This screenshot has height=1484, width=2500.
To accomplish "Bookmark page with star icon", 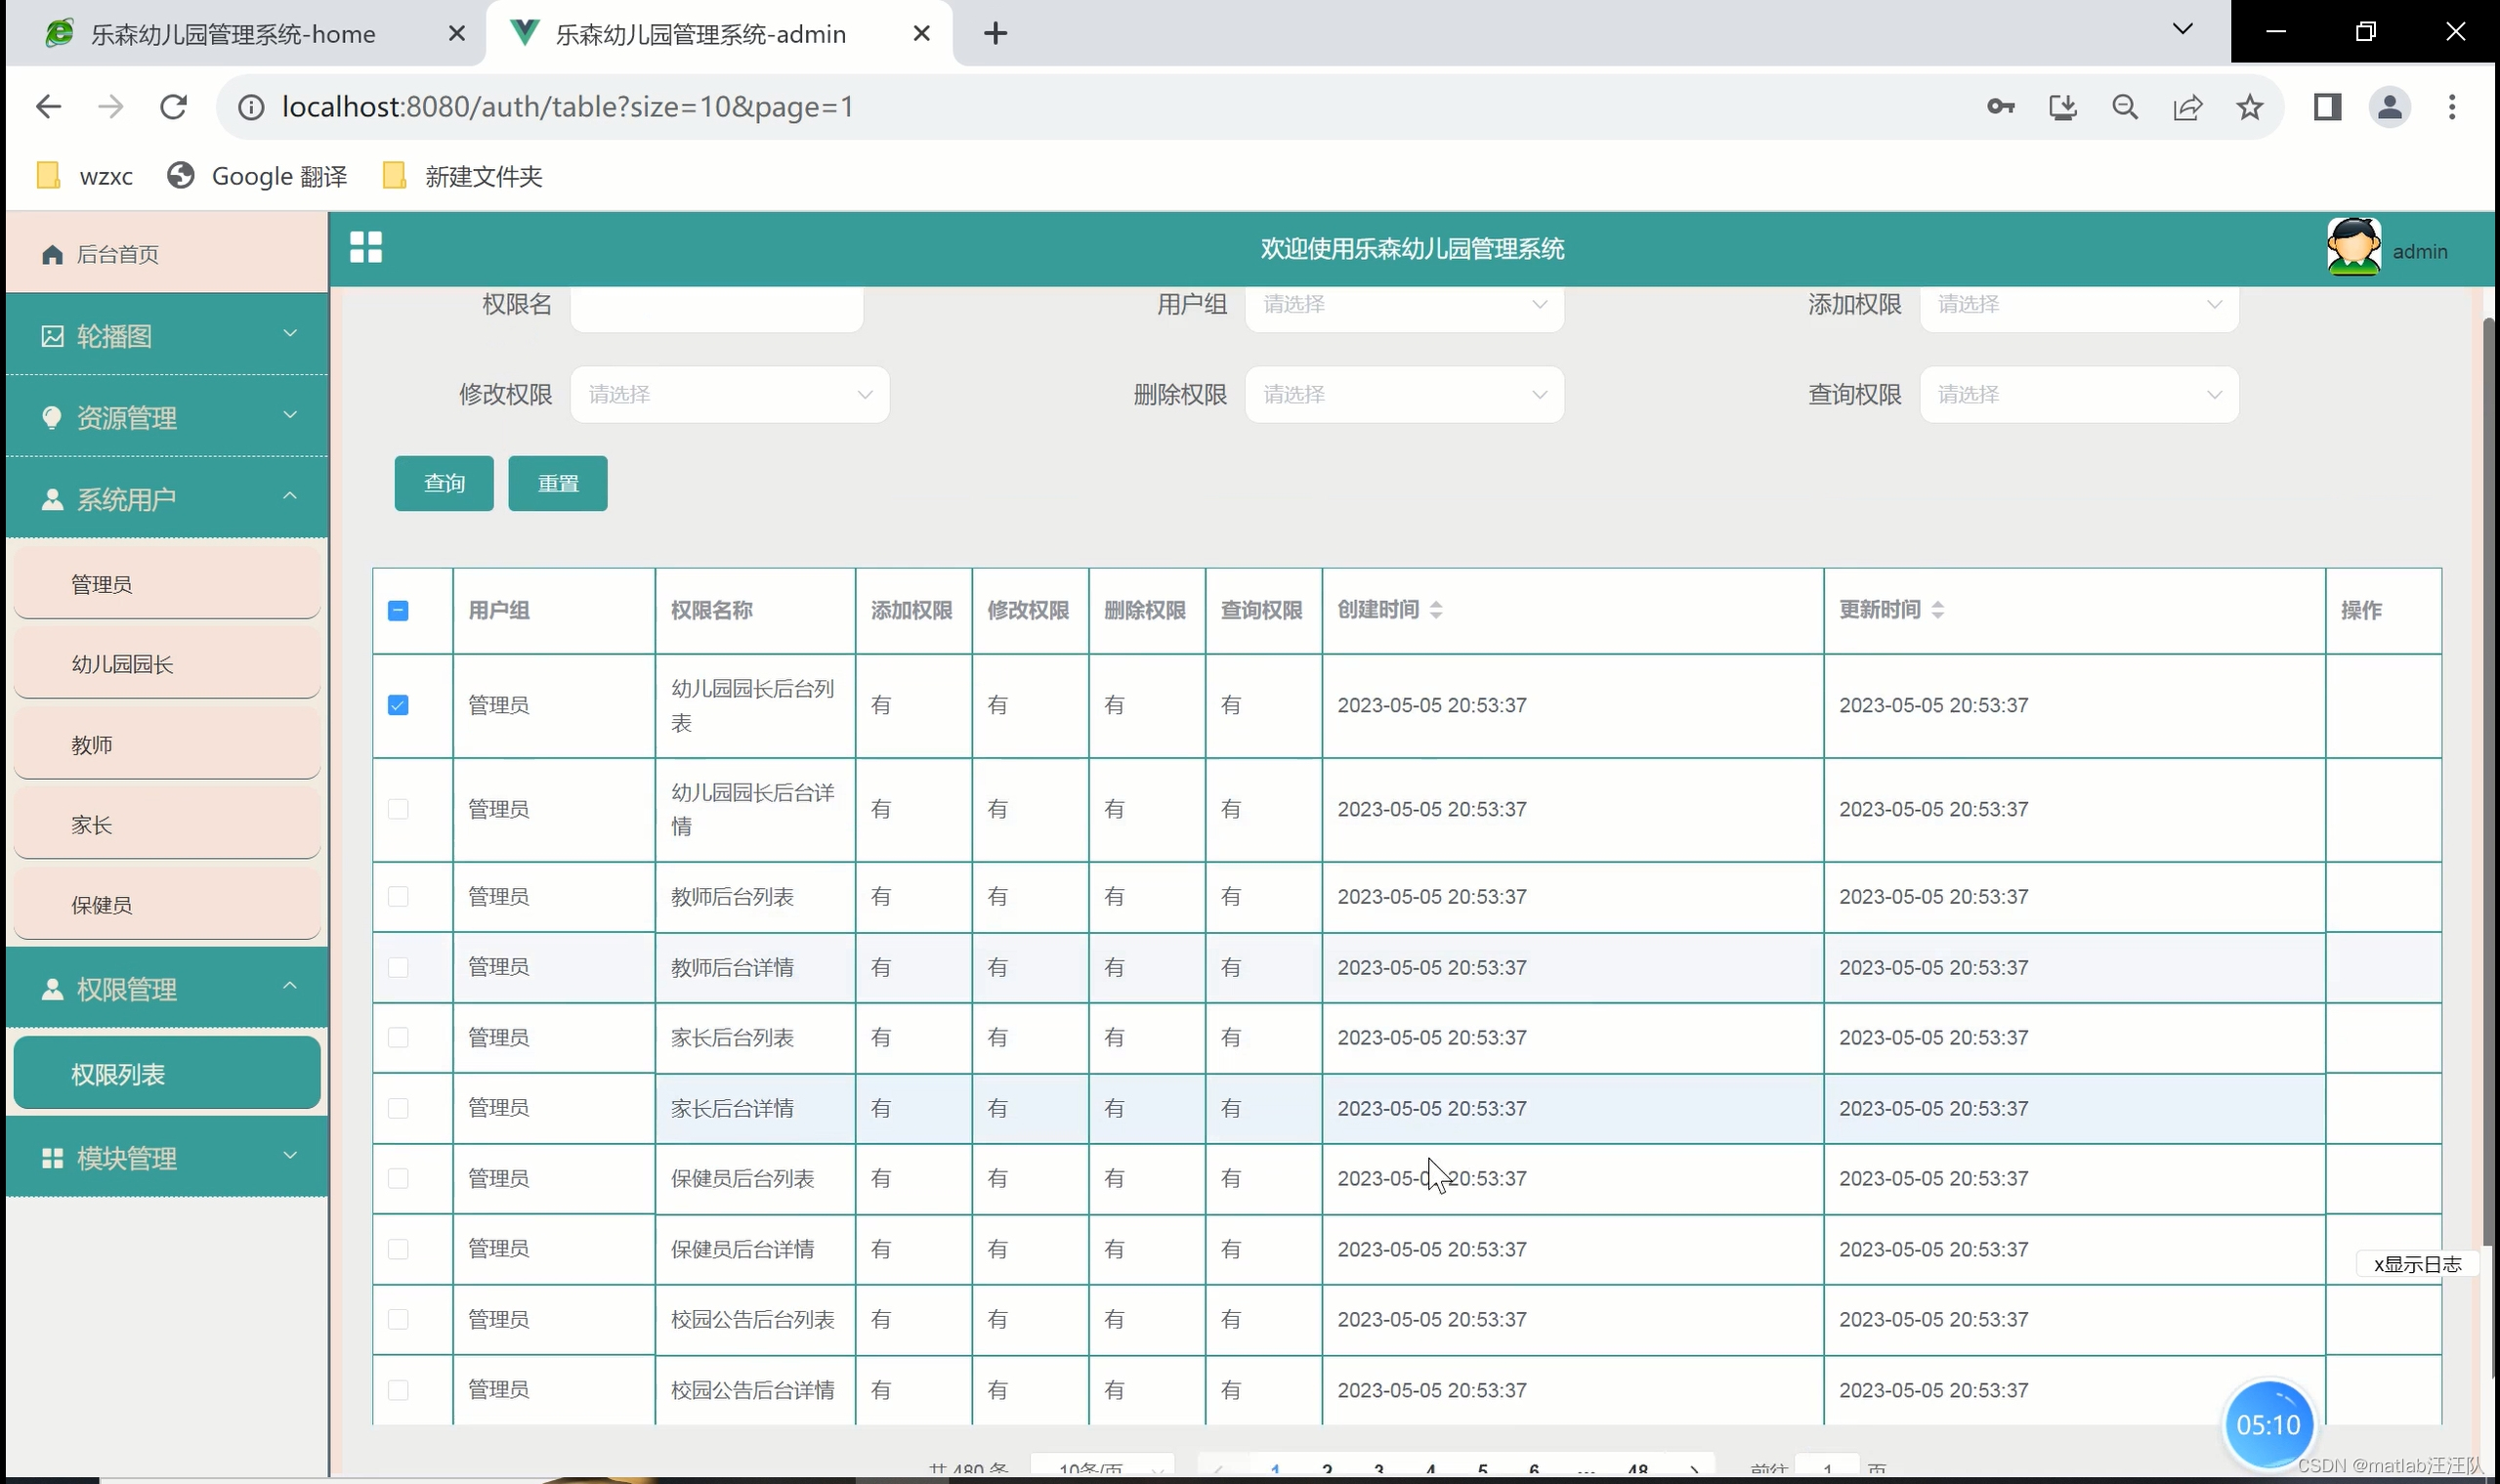I will coord(2250,107).
